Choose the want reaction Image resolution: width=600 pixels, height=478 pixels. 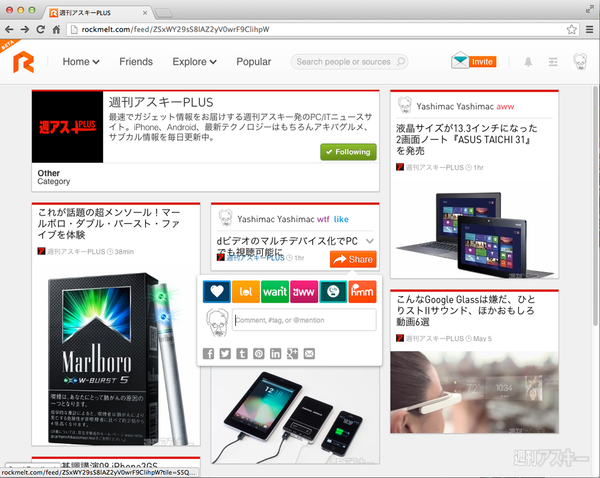[x=275, y=292]
